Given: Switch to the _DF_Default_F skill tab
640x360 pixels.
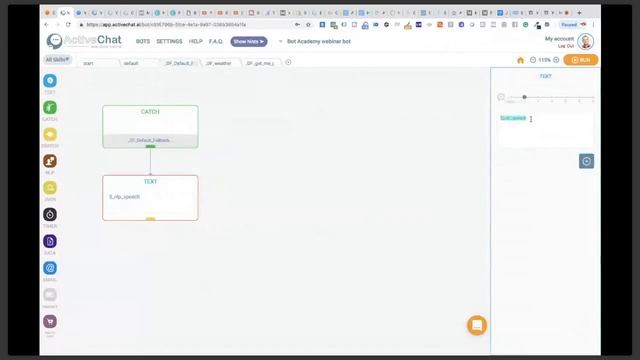Looking at the screenshot, I should click(x=180, y=63).
